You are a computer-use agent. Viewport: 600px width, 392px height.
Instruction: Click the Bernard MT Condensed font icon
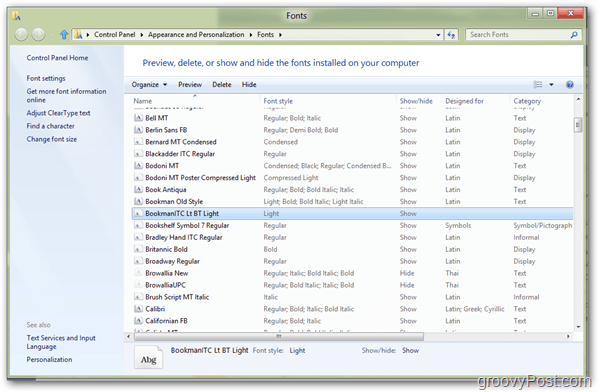(139, 142)
